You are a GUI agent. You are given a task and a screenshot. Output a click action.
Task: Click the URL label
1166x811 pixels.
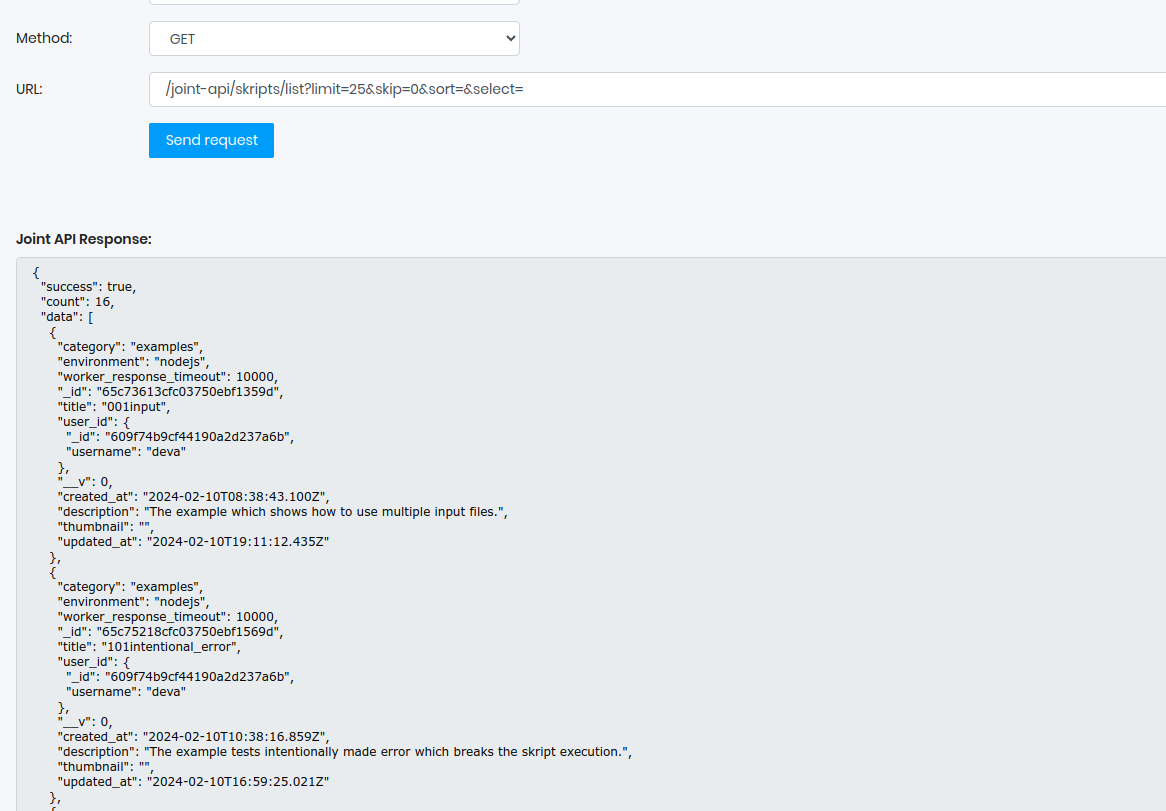(29, 89)
